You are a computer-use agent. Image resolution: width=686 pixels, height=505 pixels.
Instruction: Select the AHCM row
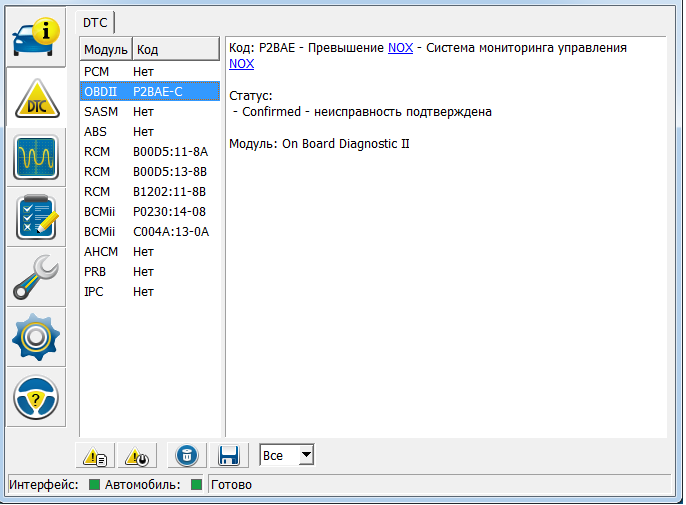click(x=150, y=252)
